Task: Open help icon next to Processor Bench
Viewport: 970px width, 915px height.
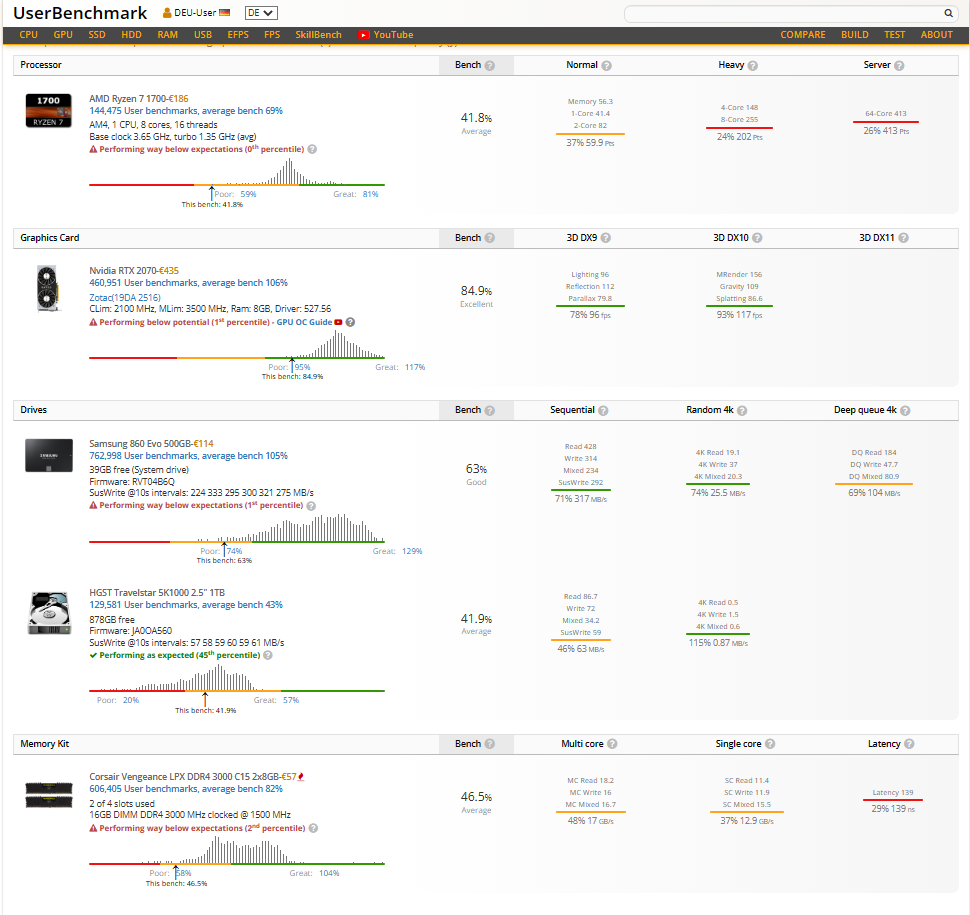Action: (x=489, y=66)
